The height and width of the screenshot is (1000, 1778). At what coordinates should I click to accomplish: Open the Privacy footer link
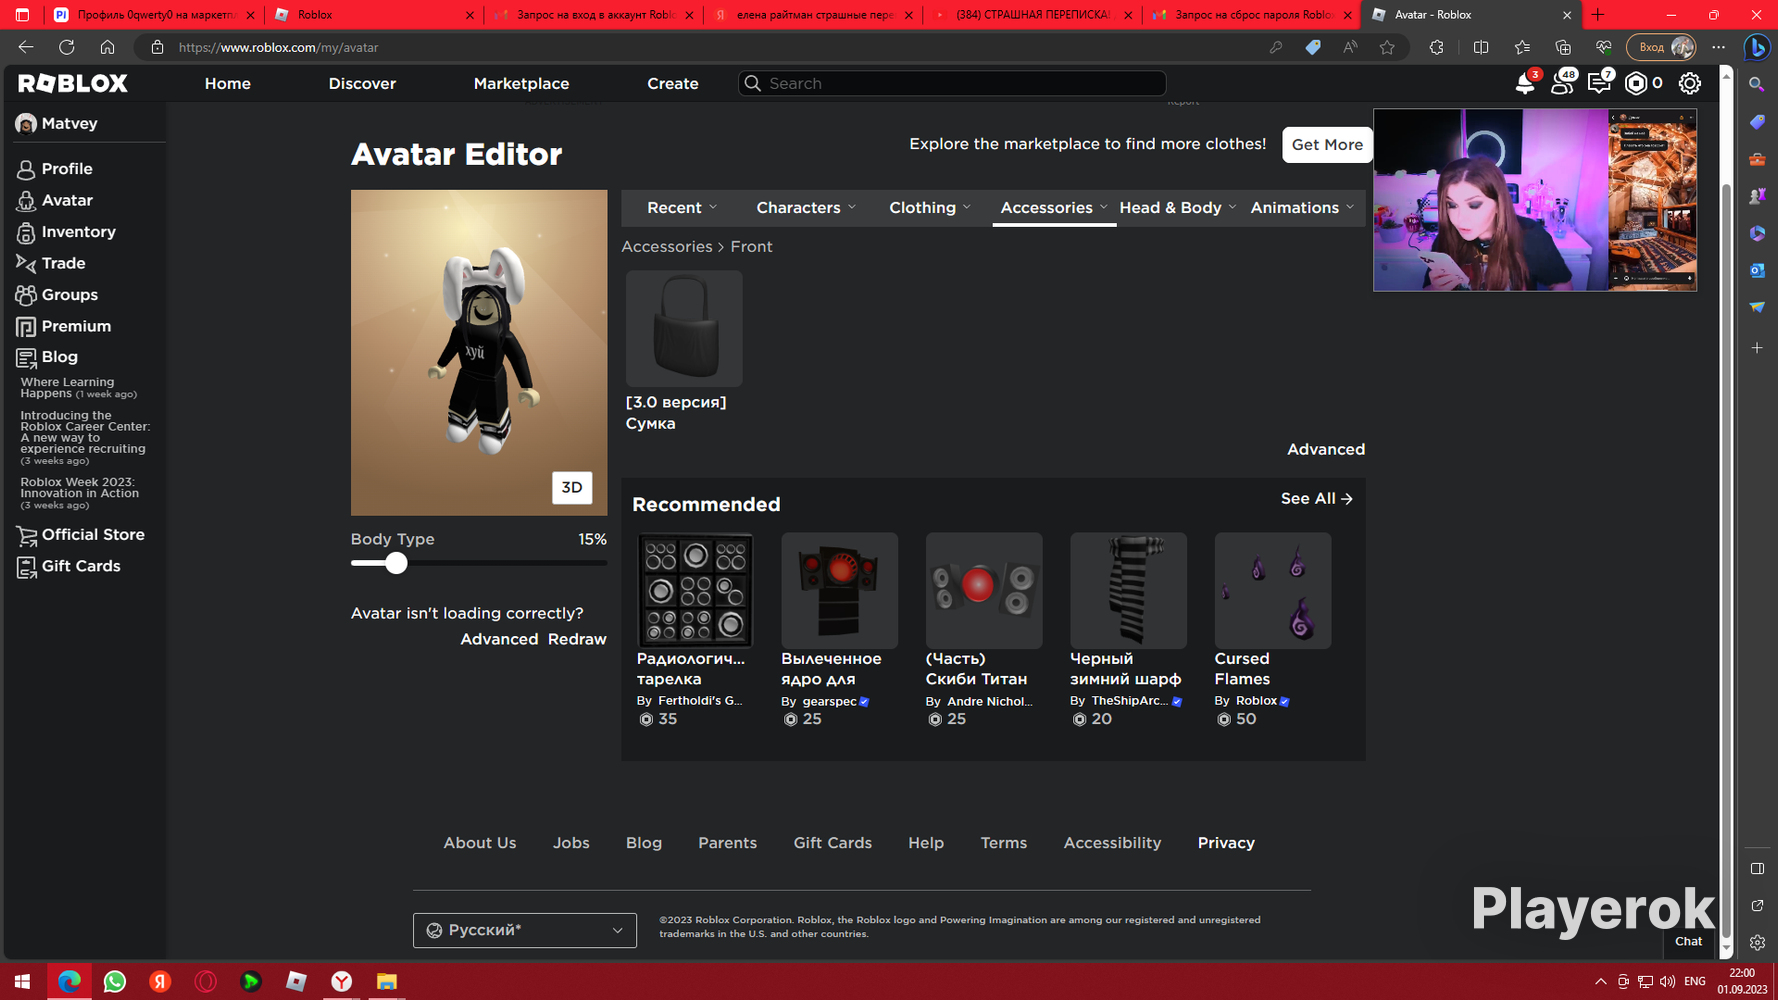coord(1226,843)
